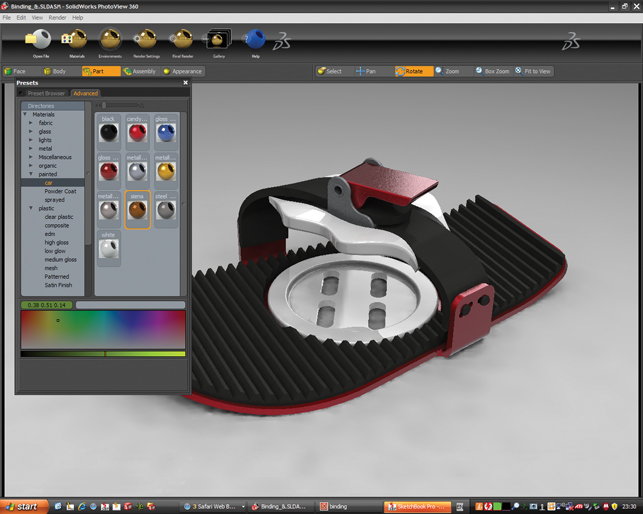Switch to the Advanced tab
The width and height of the screenshot is (643, 514).
point(86,94)
